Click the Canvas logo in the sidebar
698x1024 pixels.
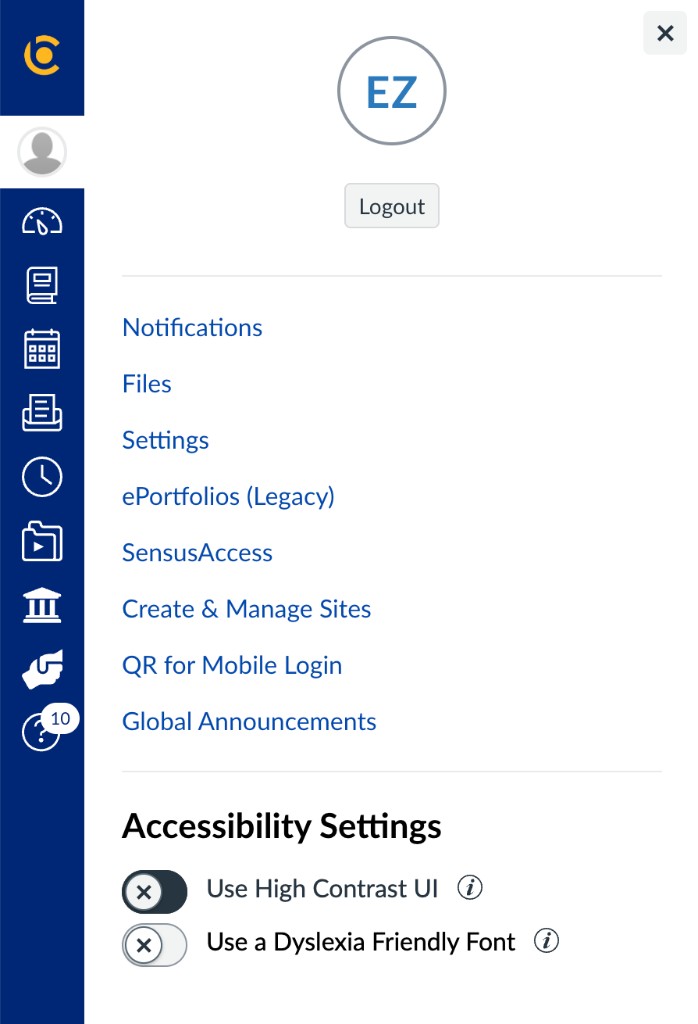[x=42, y=56]
